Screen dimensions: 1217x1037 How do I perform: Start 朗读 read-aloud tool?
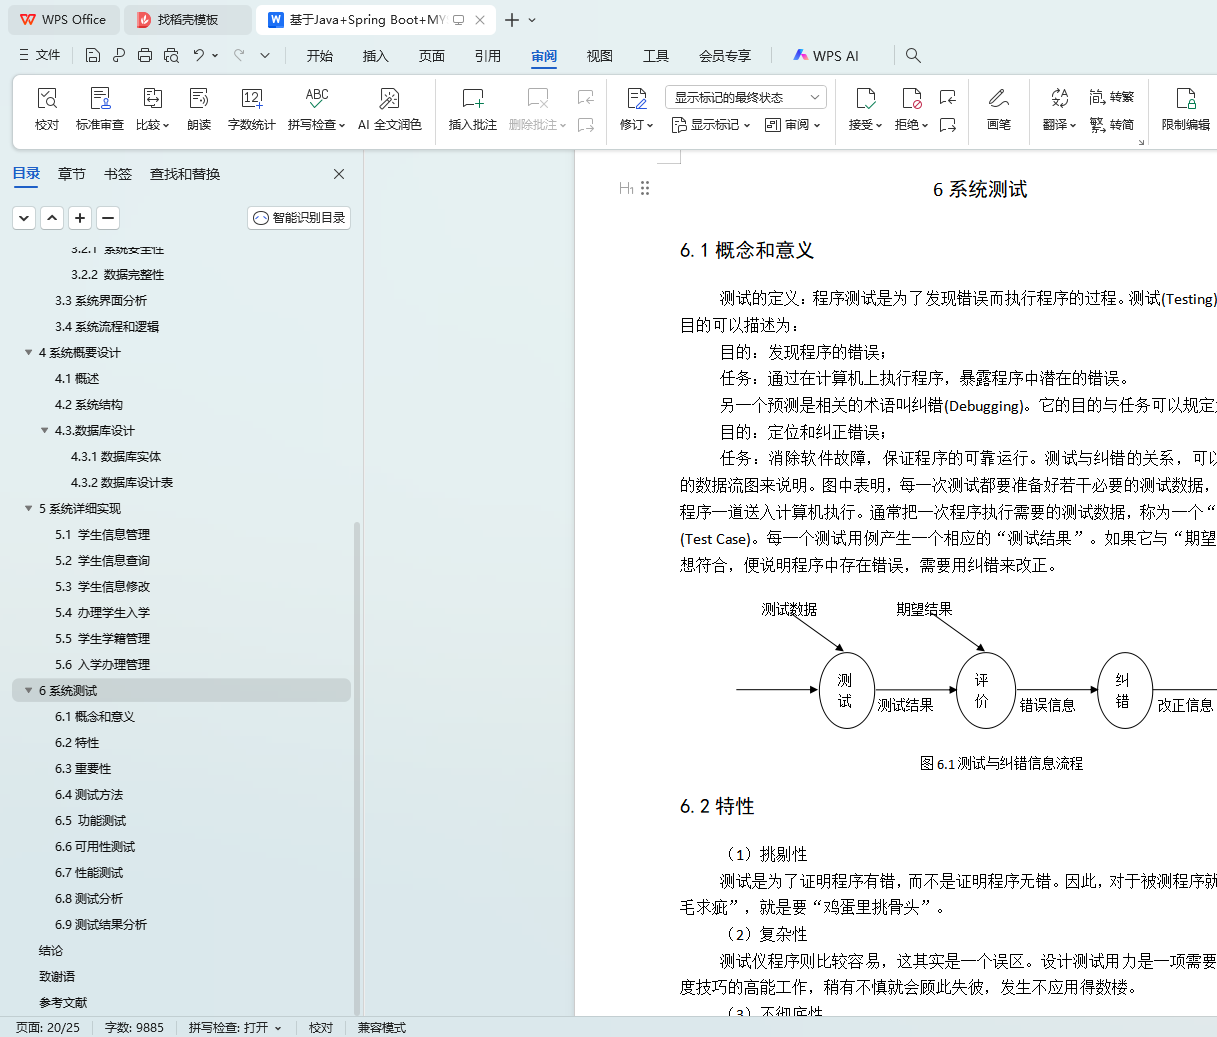199,98
